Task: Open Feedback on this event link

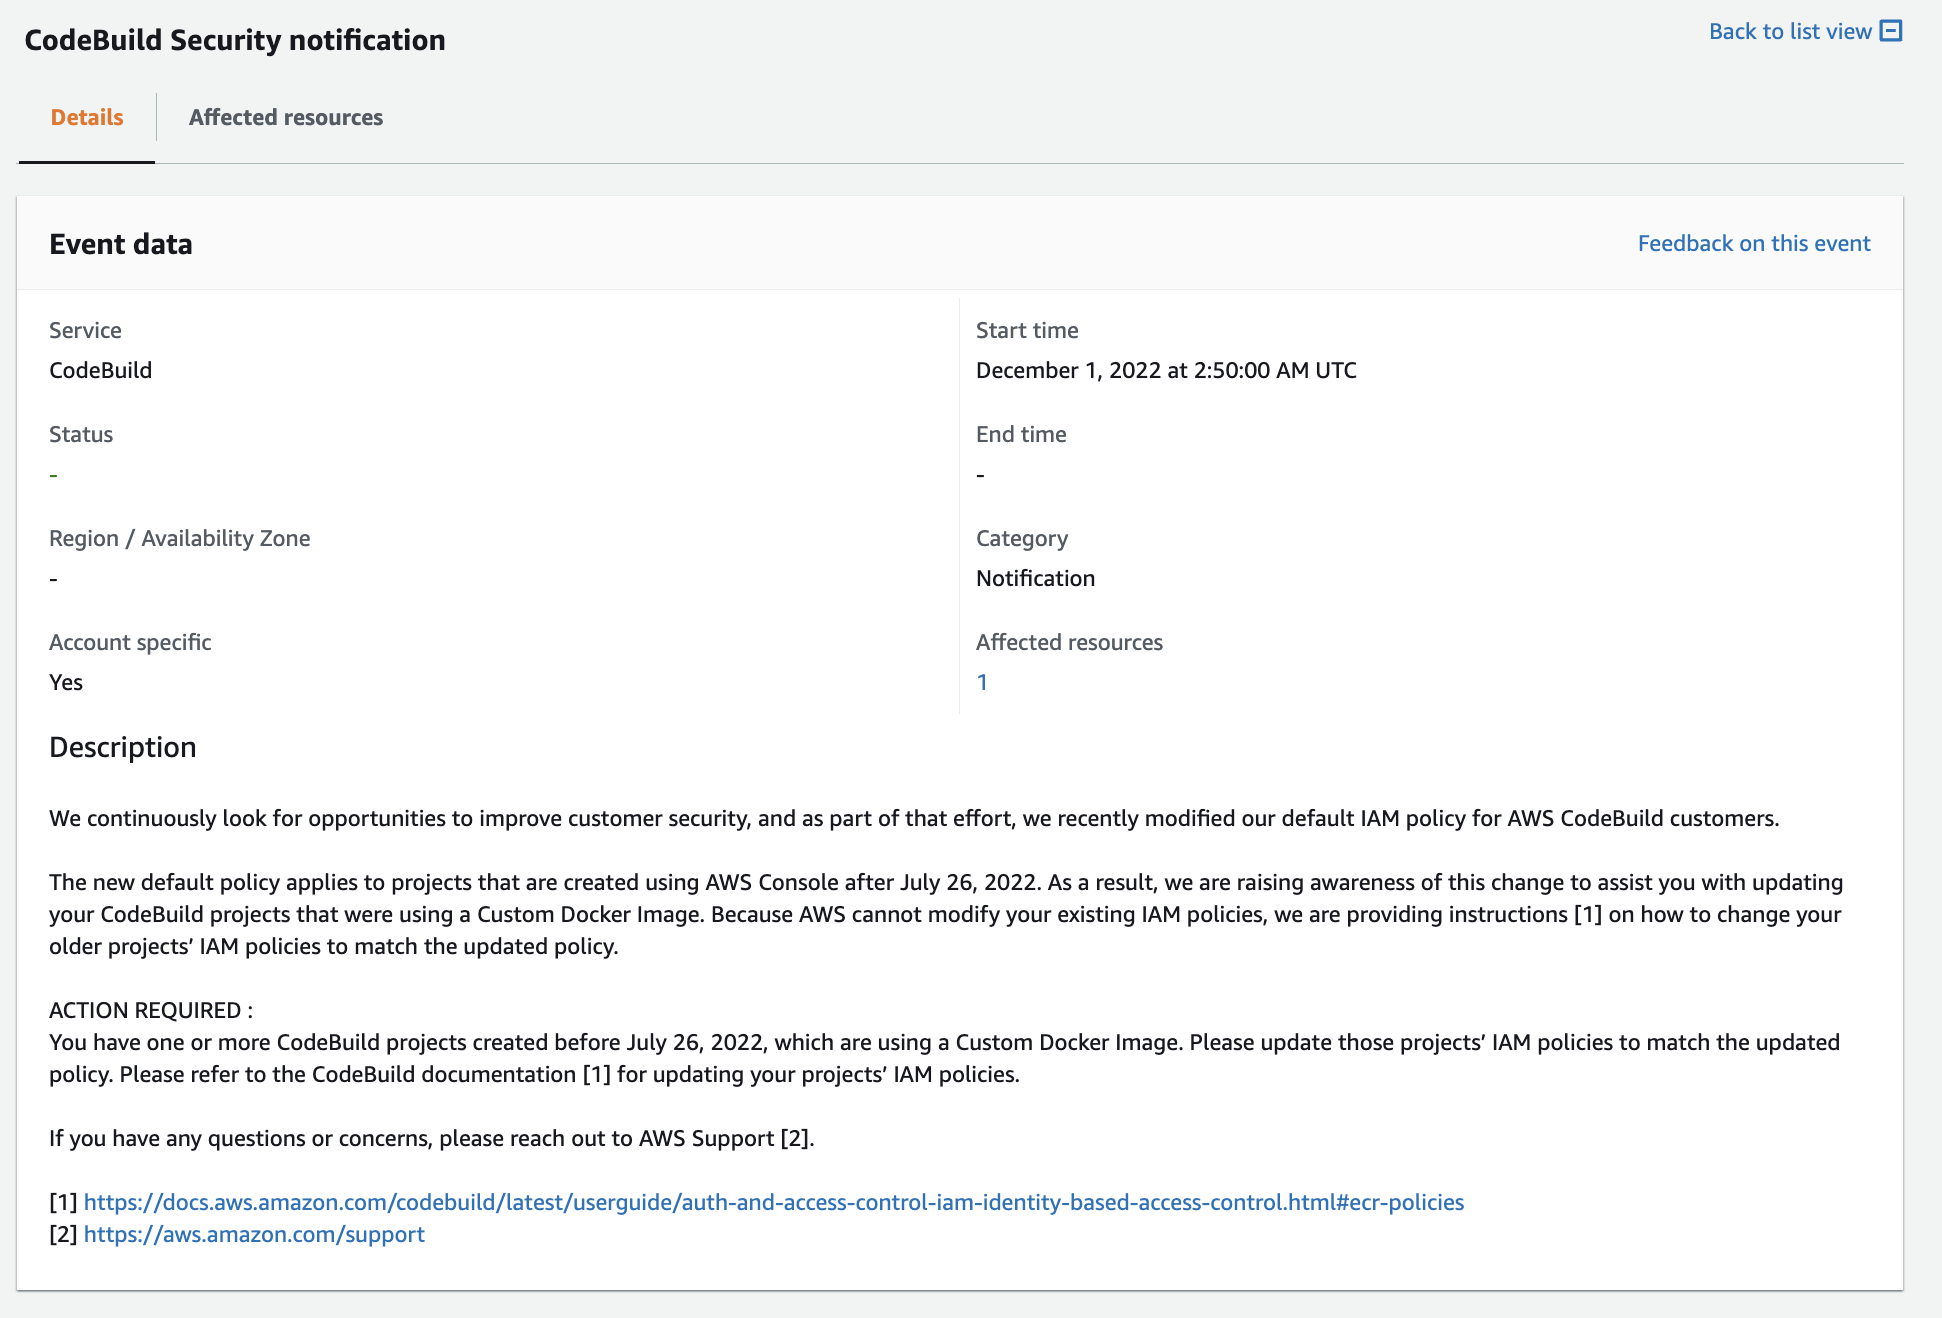Action: 1754,243
